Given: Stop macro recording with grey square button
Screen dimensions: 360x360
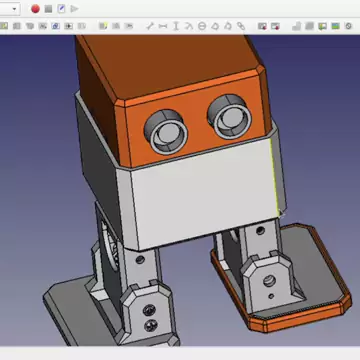Looking at the screenshot, I should pyautogui.click(x=48, y=9).
